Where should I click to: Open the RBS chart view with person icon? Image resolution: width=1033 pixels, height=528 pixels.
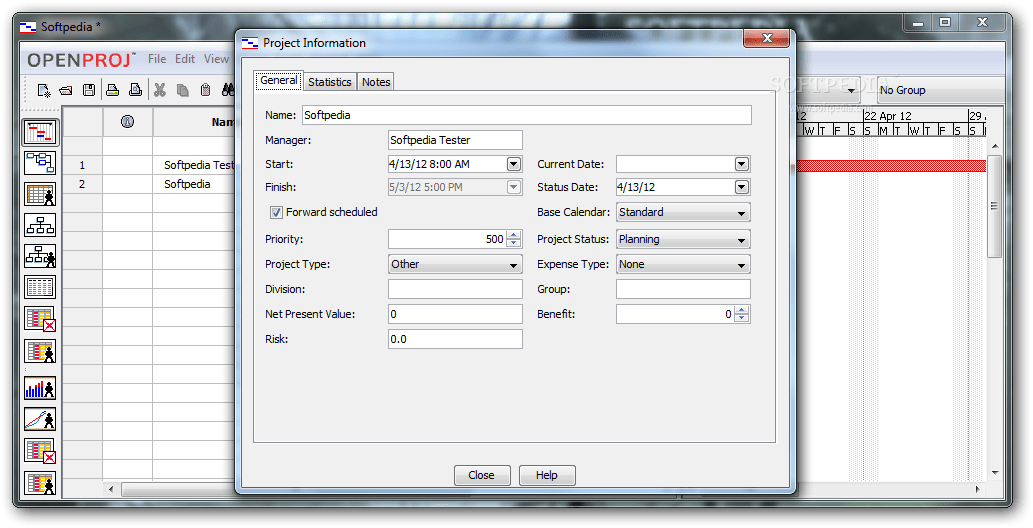40,256
